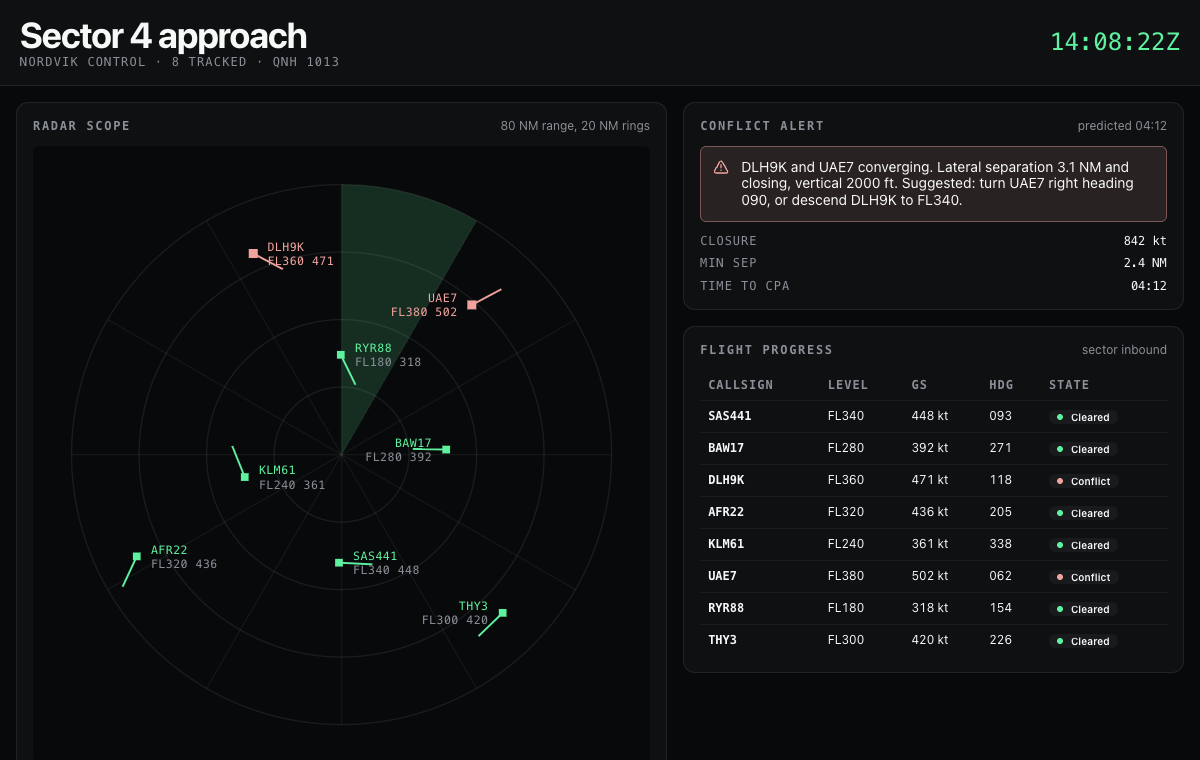Click the Cleared status badge for SAS441
The width and height of the screenshot is (1200, 760).
pyautogui.click(x=1083, y=417)
